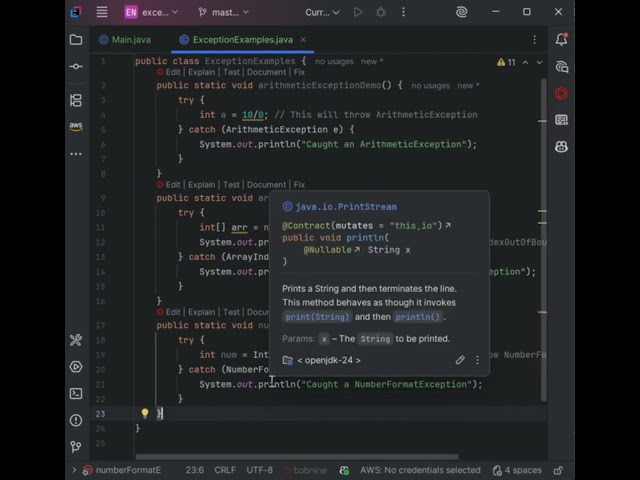Open the main hamburger menu
The height and width of the screenshot is (480, 640).
[102, 12]
